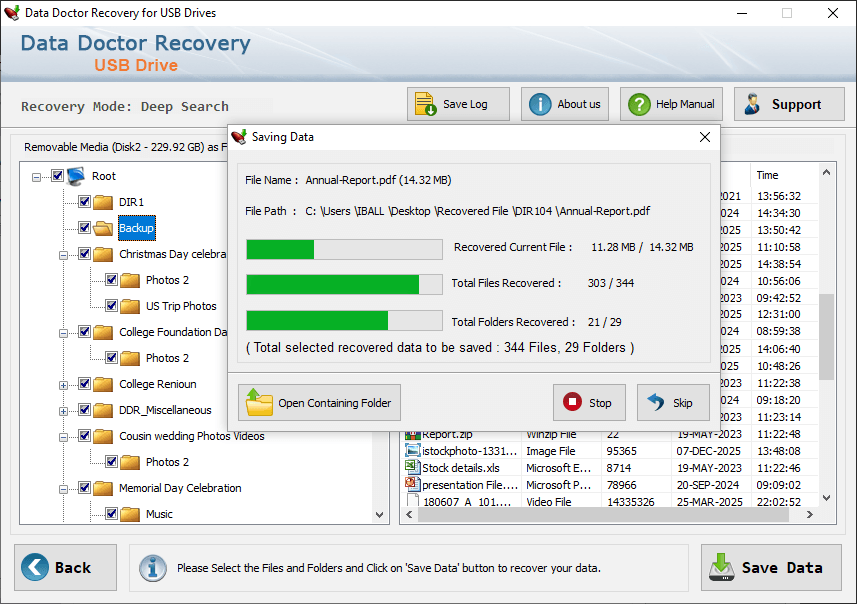Click the Help Manual question mark icon

tap(639, 104)
